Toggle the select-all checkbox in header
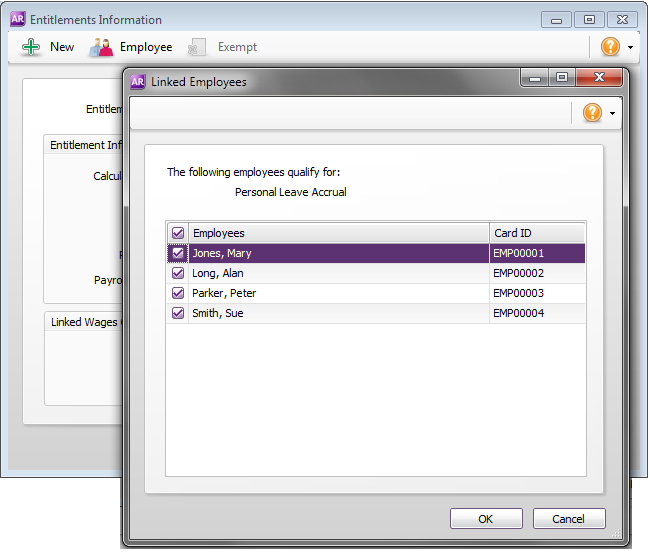This screenshot has height=554, width=650. 178,233
